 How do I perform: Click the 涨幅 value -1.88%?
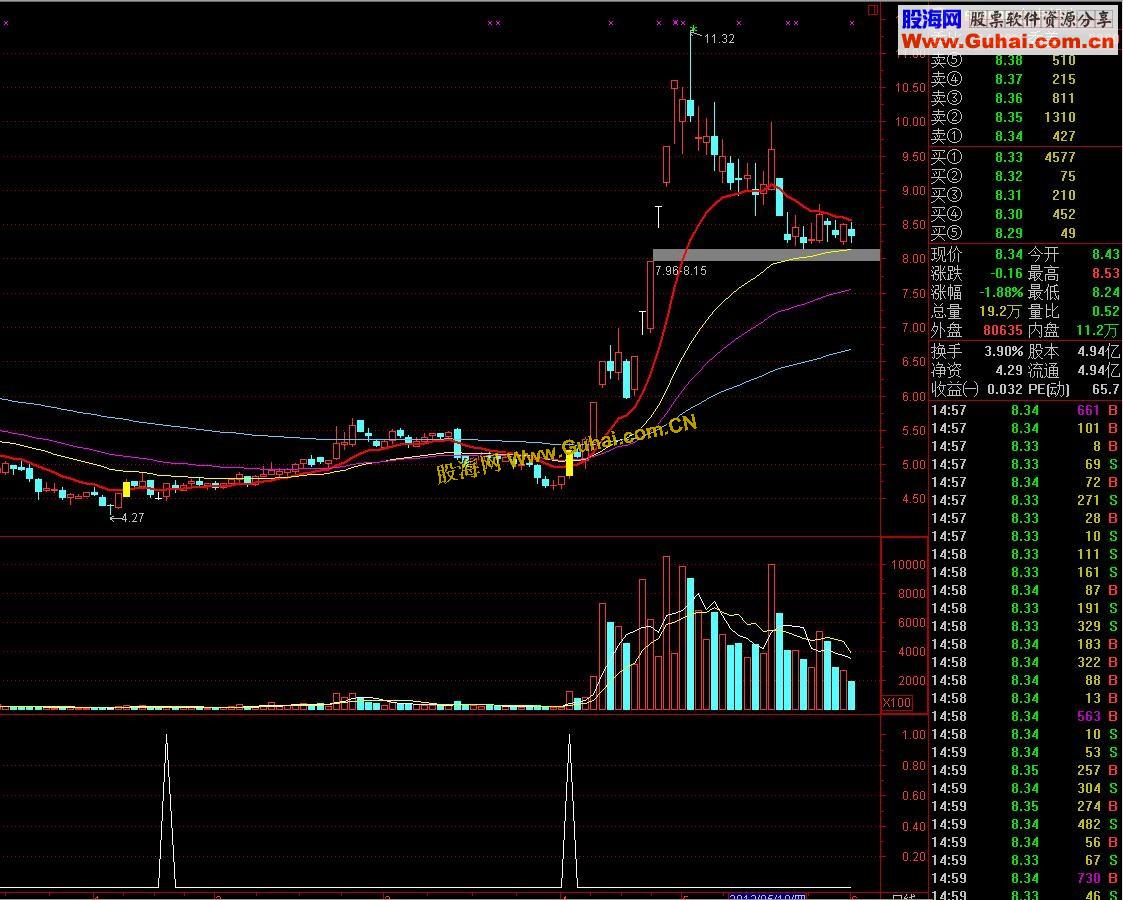click(x=1001, y=292)
